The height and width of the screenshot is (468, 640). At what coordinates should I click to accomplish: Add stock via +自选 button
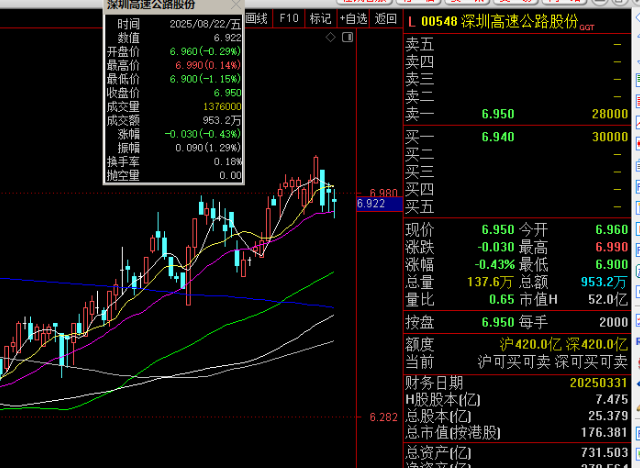click(x=353, y=18)
